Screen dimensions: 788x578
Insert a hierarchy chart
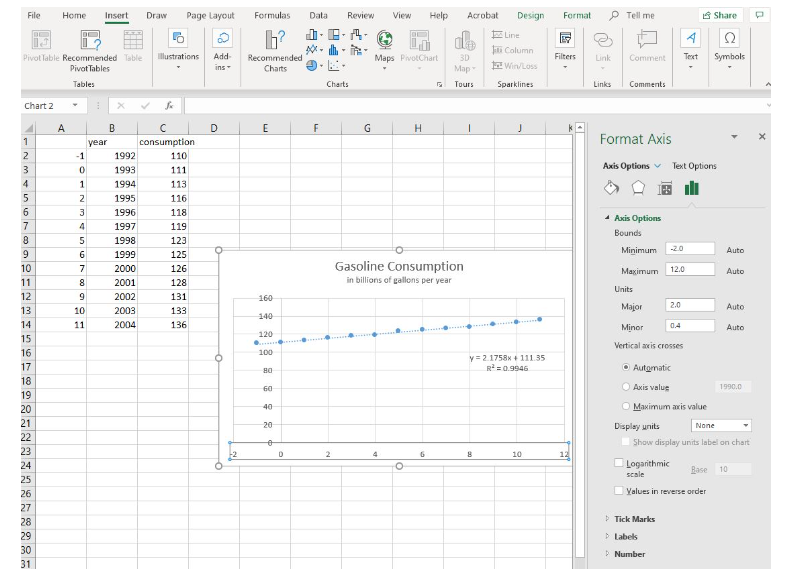(x=336, y=35)
